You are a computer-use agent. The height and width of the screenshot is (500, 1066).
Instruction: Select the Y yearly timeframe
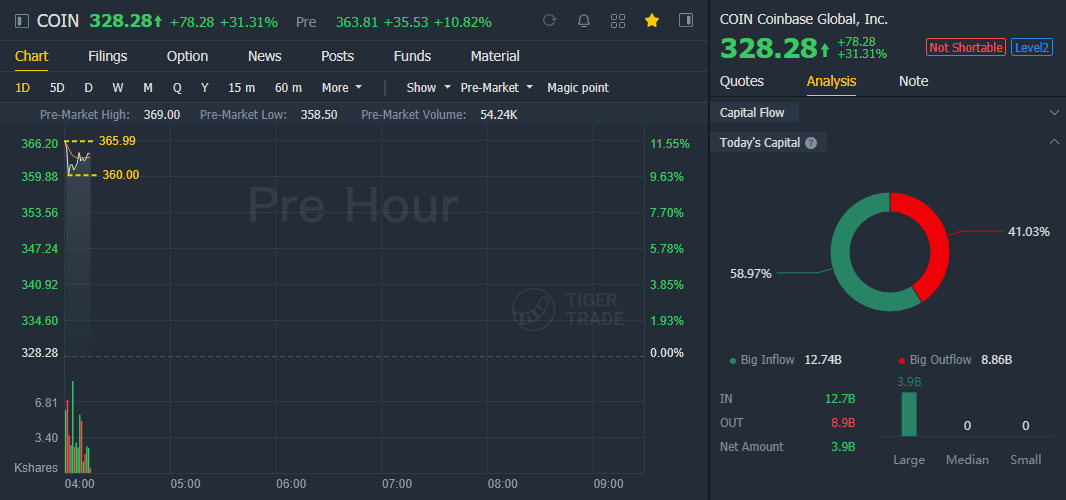(x=205, y=88)
